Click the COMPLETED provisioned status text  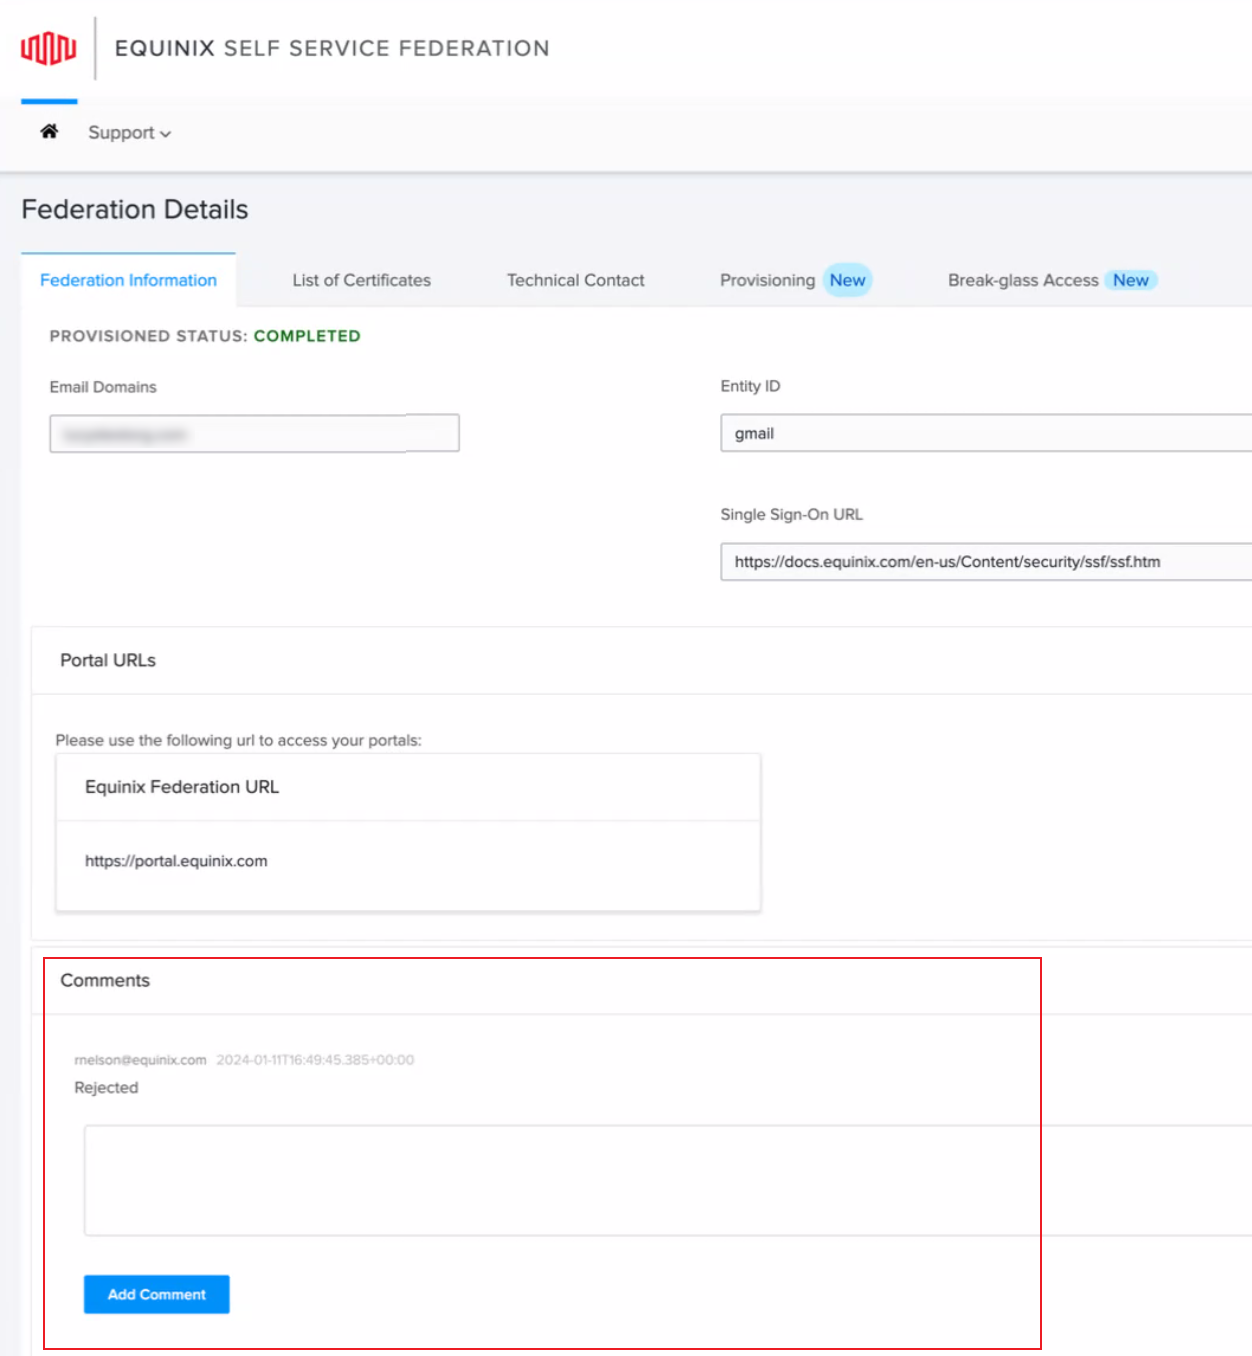(x=307, y=336)
